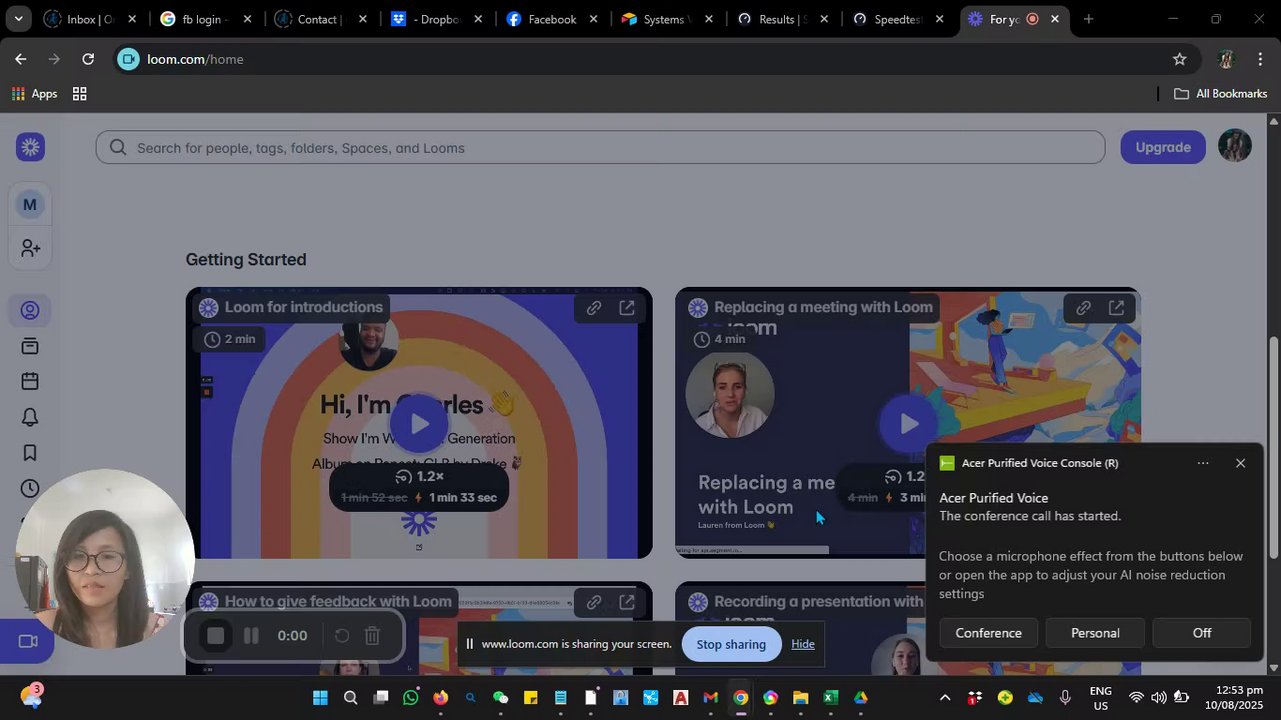Open the For You person icon in sidebar
This screenshot has width=1281, height=720.
30,311
